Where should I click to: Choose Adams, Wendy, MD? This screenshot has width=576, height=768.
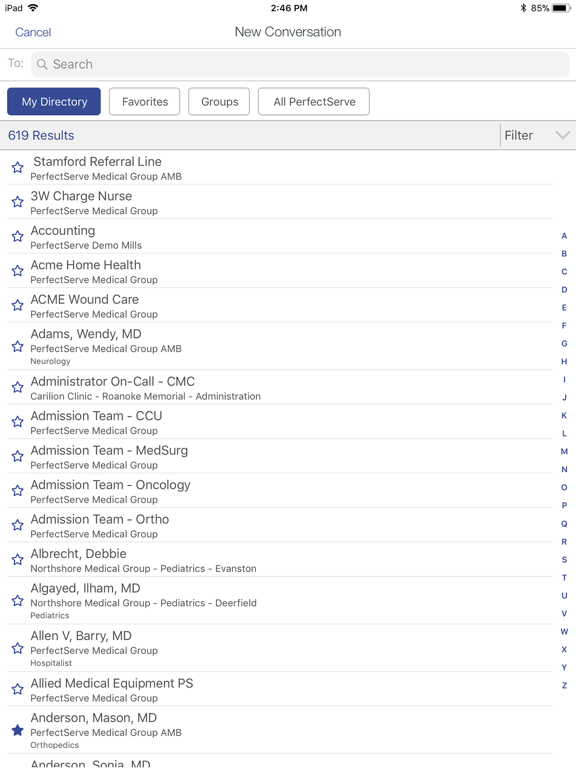(x=280, y=346)
